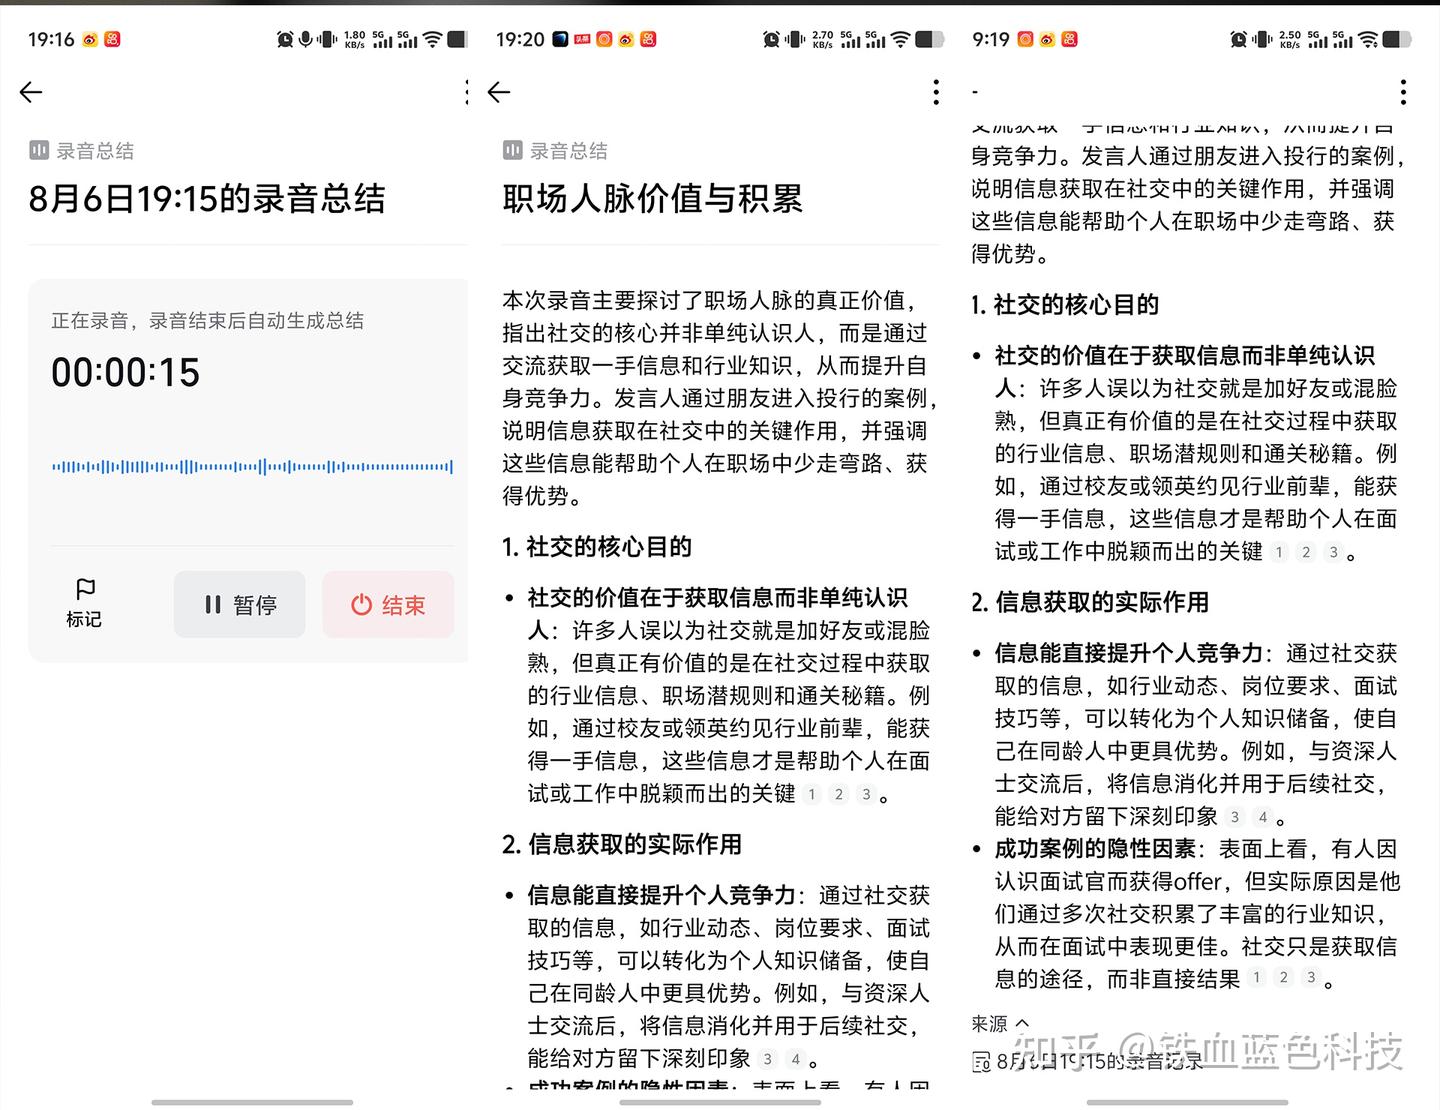The image size is (1440, 1110).
Task: Open the three-dot menu beside the recording screen's back arrow
Action: pyautogui.click(x=466, y=92)
